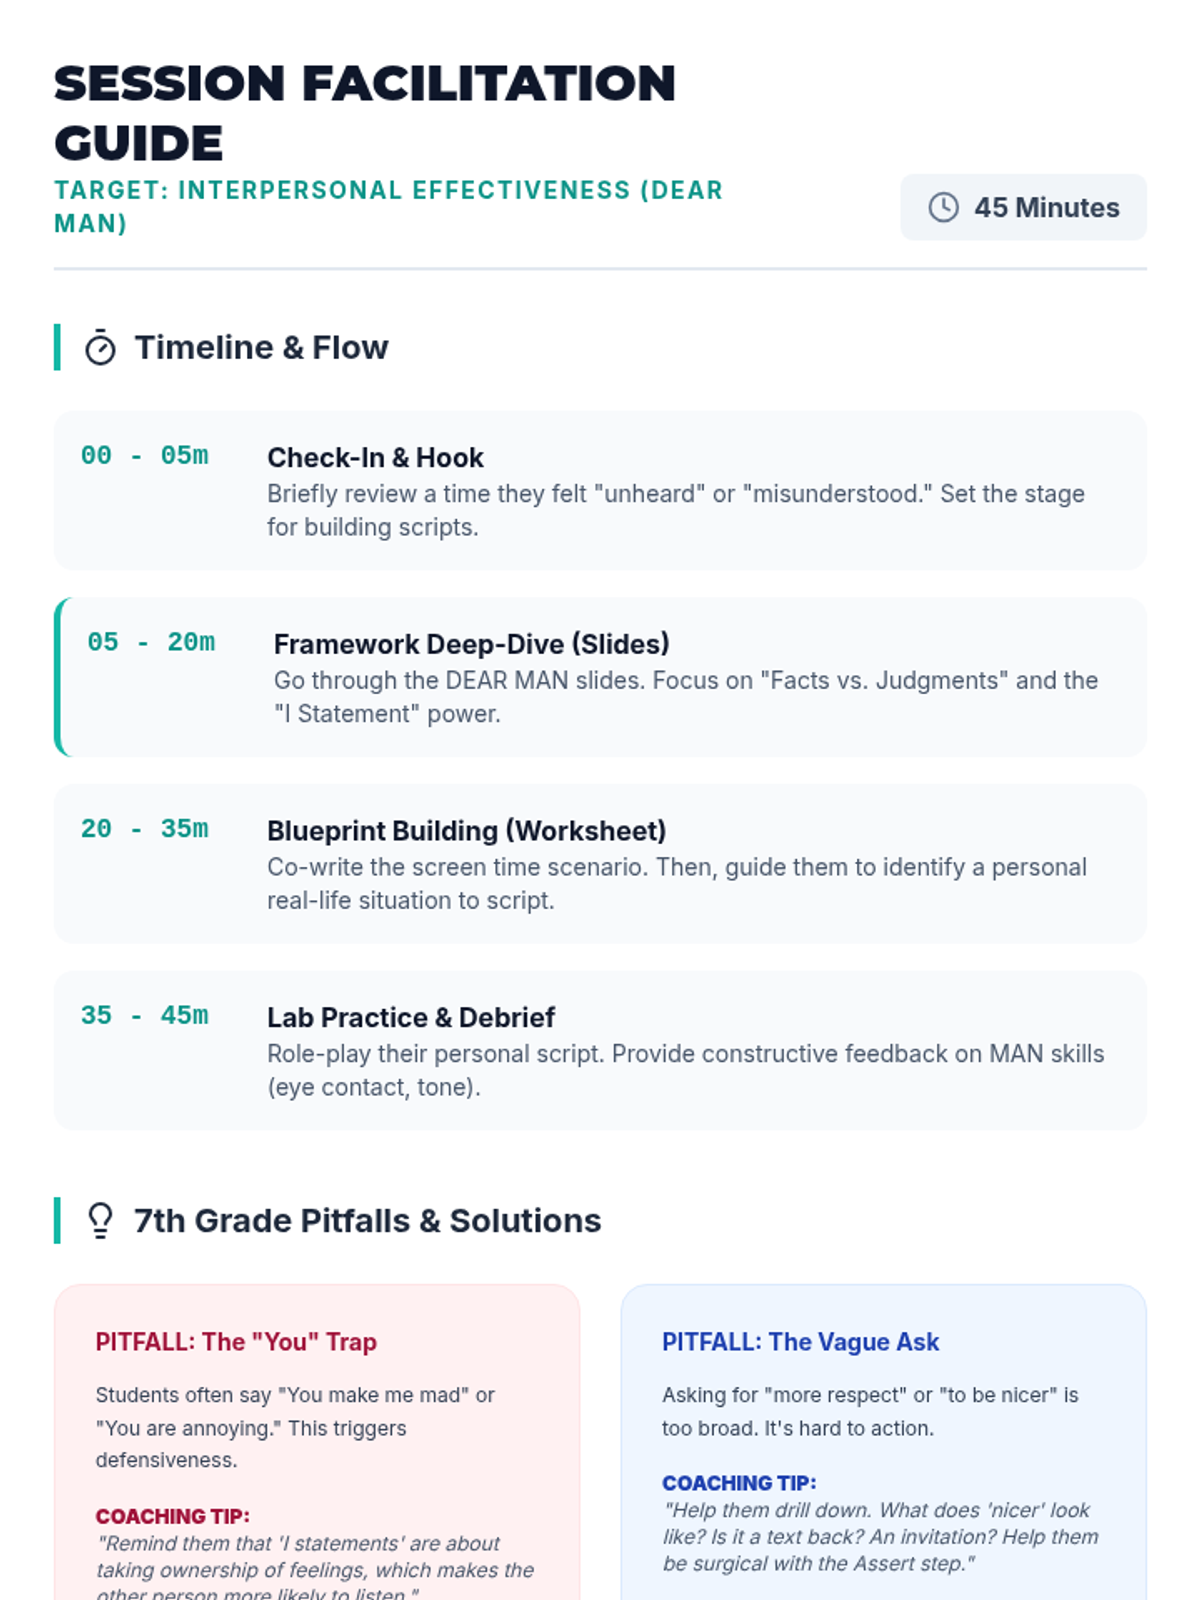Click the 00 - 05m time marker
Viewport: 1200px width, 1600px height.
(145, 455)
